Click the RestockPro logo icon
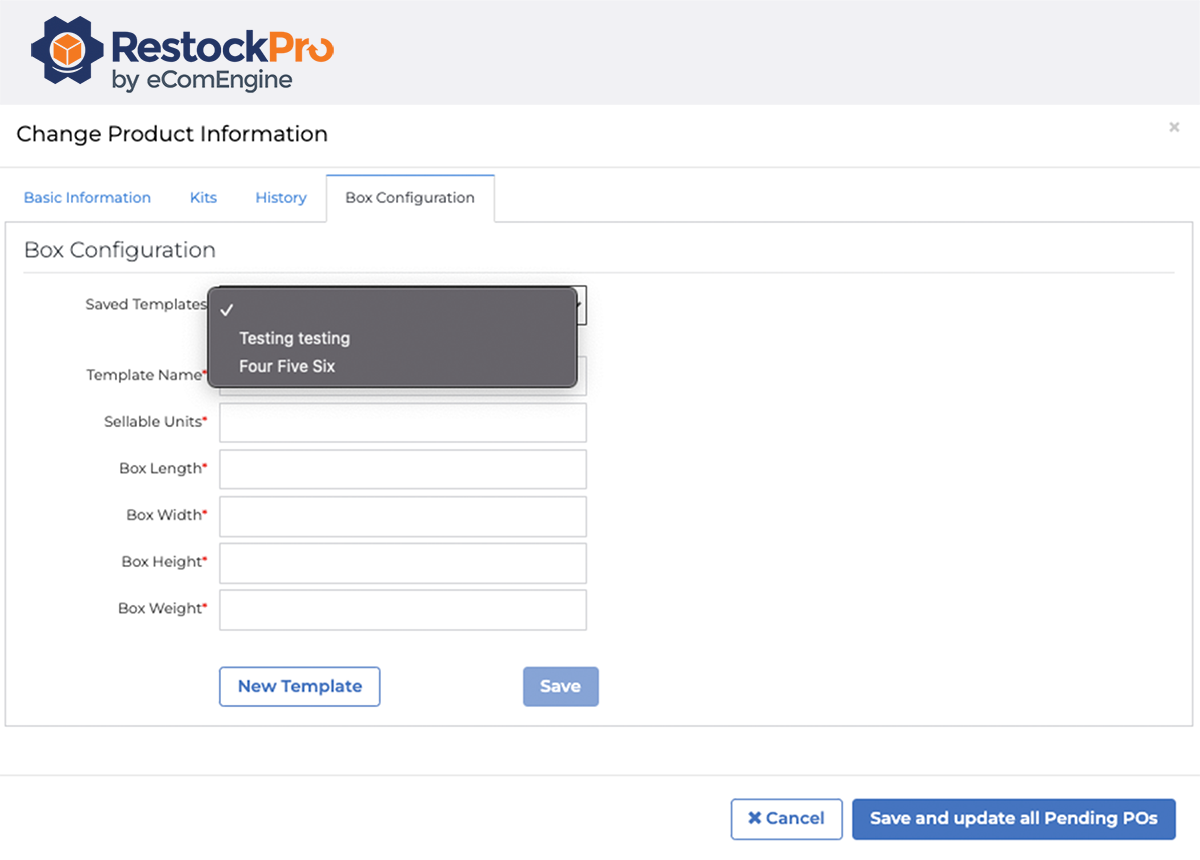 coord(67,51)
